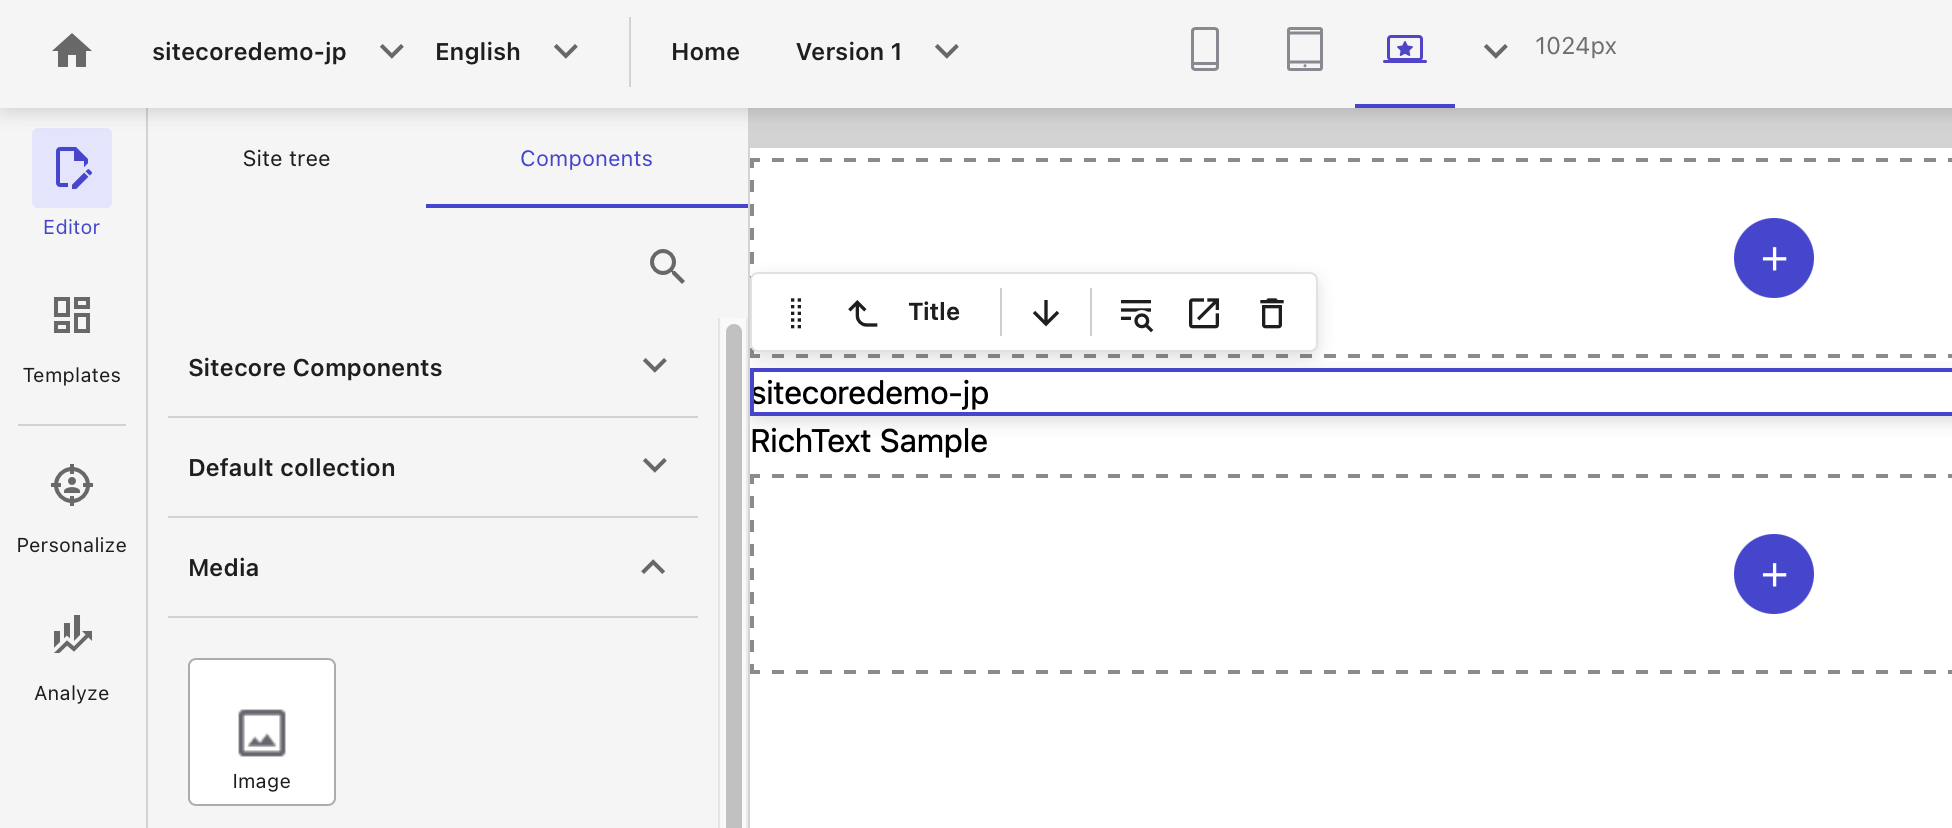
Task: Select the parent component arrow
Action: pos(862,313)
